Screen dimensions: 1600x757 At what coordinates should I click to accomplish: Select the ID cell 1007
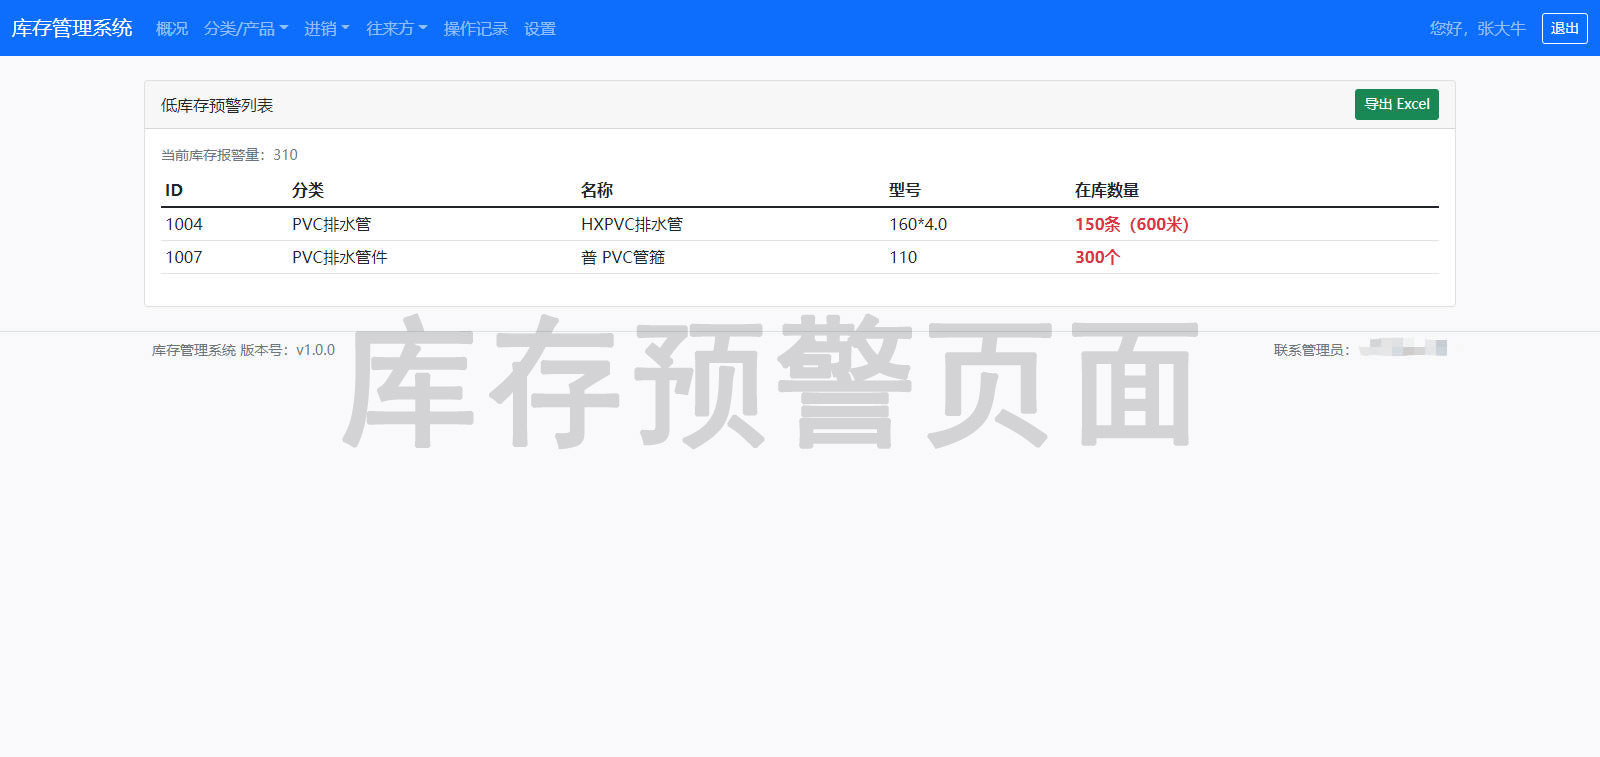click(x=184, y=257)
